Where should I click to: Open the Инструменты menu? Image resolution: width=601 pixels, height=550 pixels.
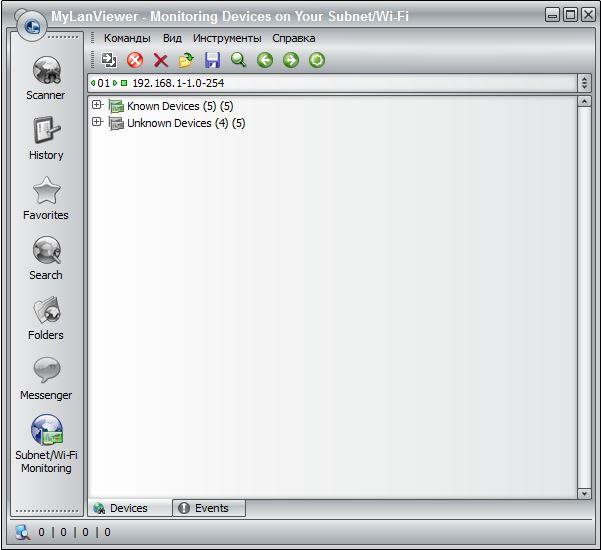click(227, 38)
